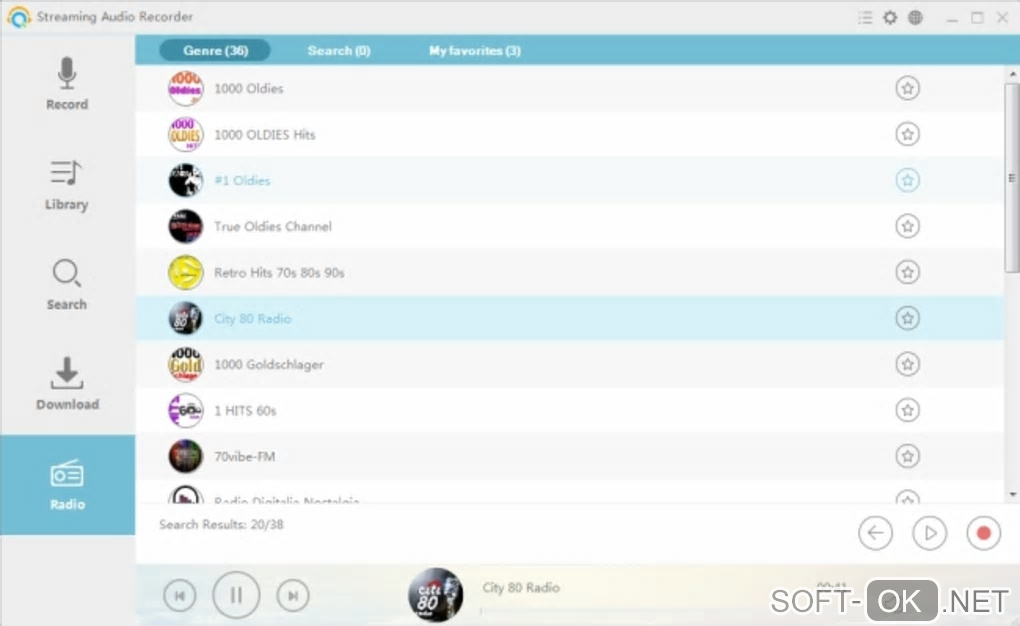Click the True Oldies Channel logo

coord(185,226)
